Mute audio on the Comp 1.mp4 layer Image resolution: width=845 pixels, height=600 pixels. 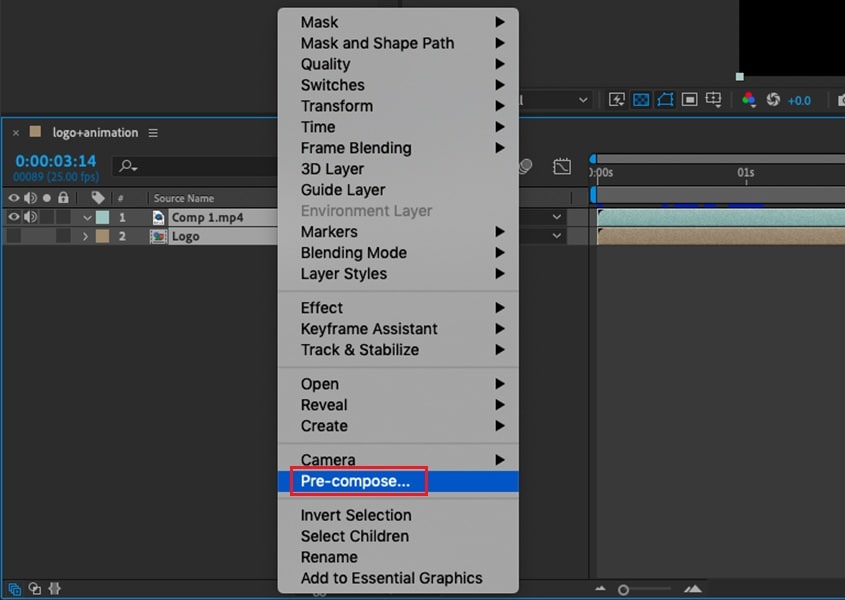coord(30,217)
